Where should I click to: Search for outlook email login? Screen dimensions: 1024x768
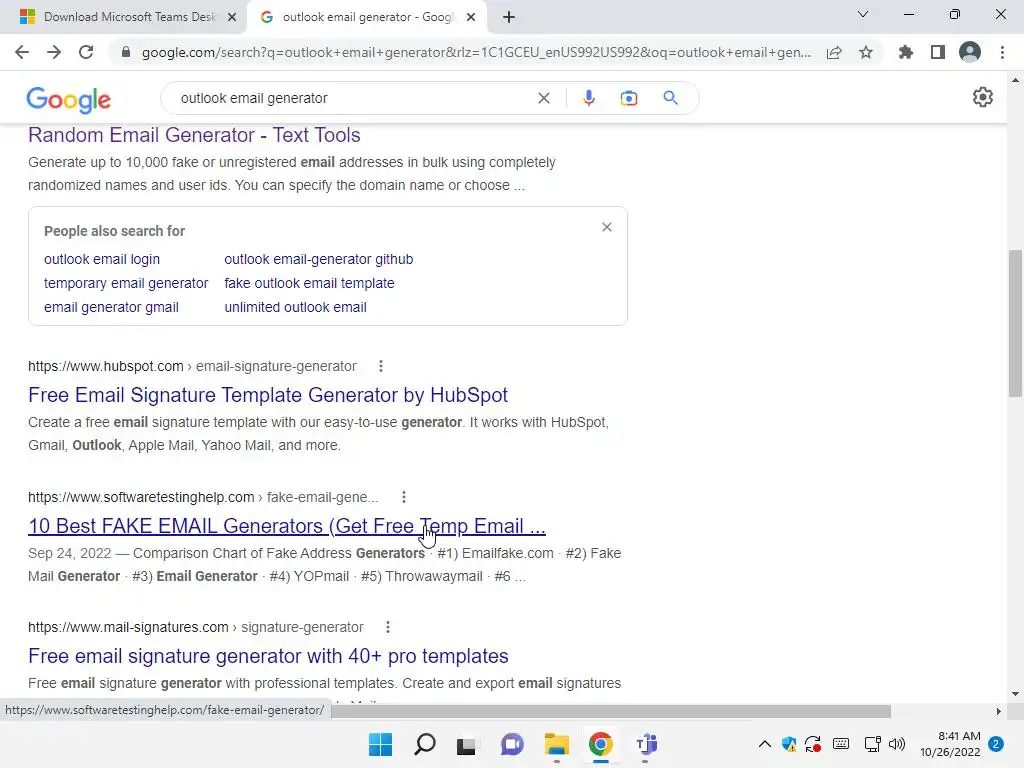click(x=102, y=259)
